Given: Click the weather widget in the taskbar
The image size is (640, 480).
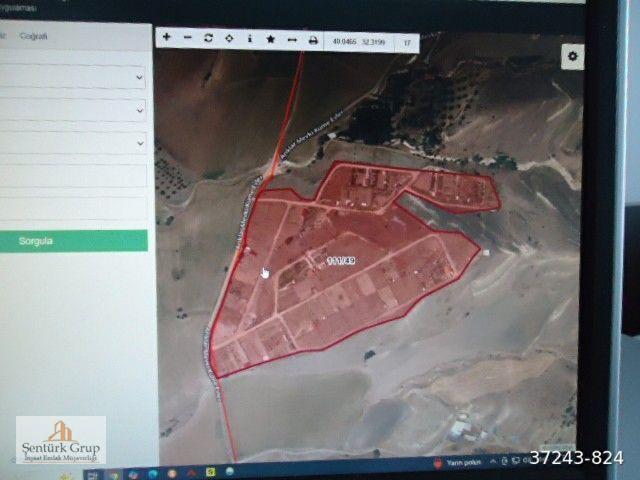Looking at the screenshot, I should click(x=462, y=463).
